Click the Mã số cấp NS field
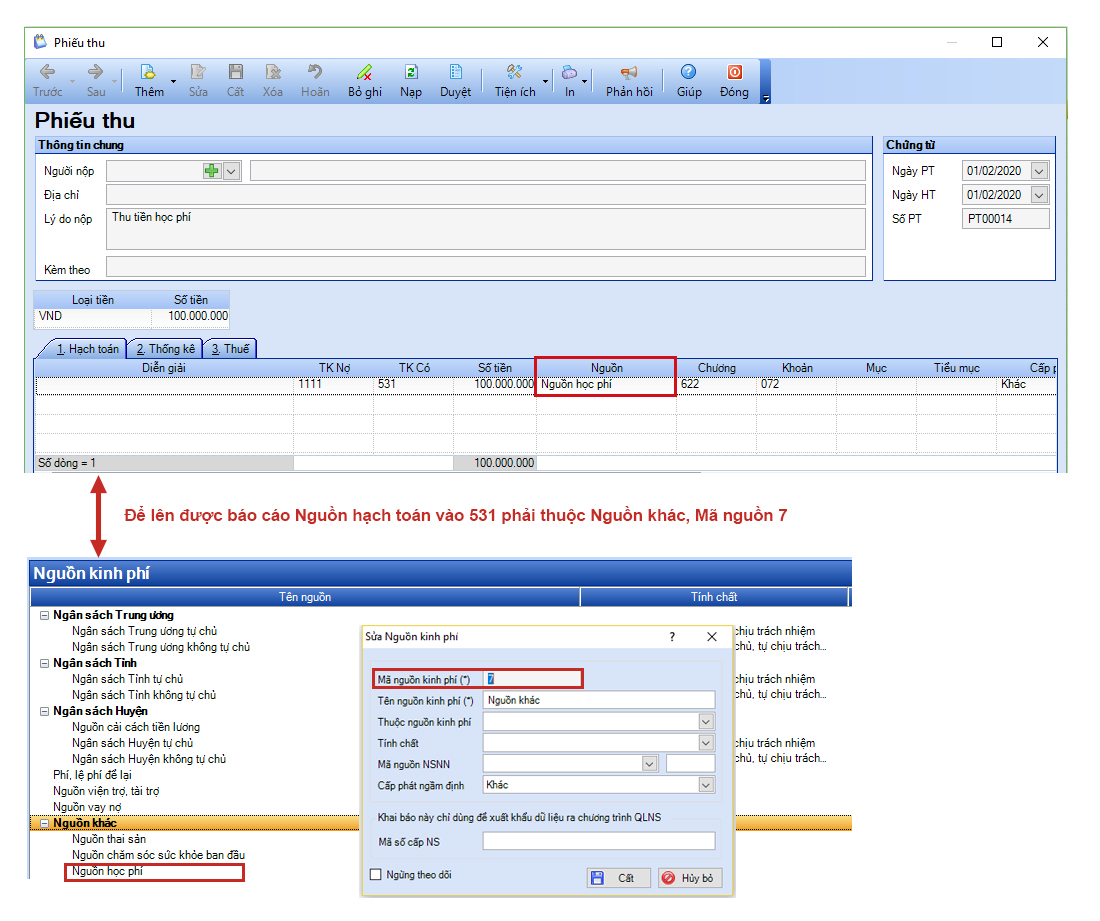 click(x=599, y=841)
